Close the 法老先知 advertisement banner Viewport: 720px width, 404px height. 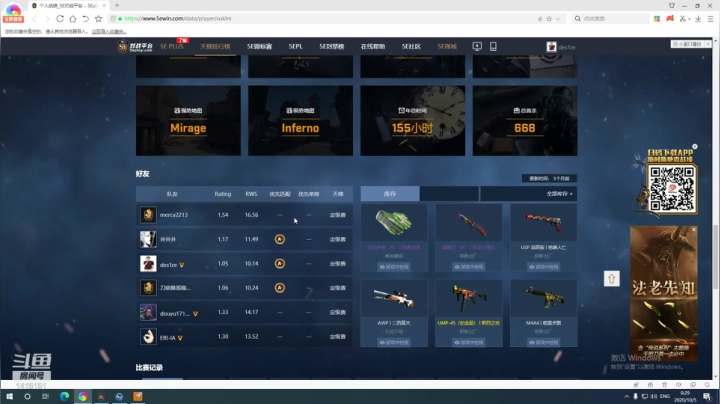[694, 229]
